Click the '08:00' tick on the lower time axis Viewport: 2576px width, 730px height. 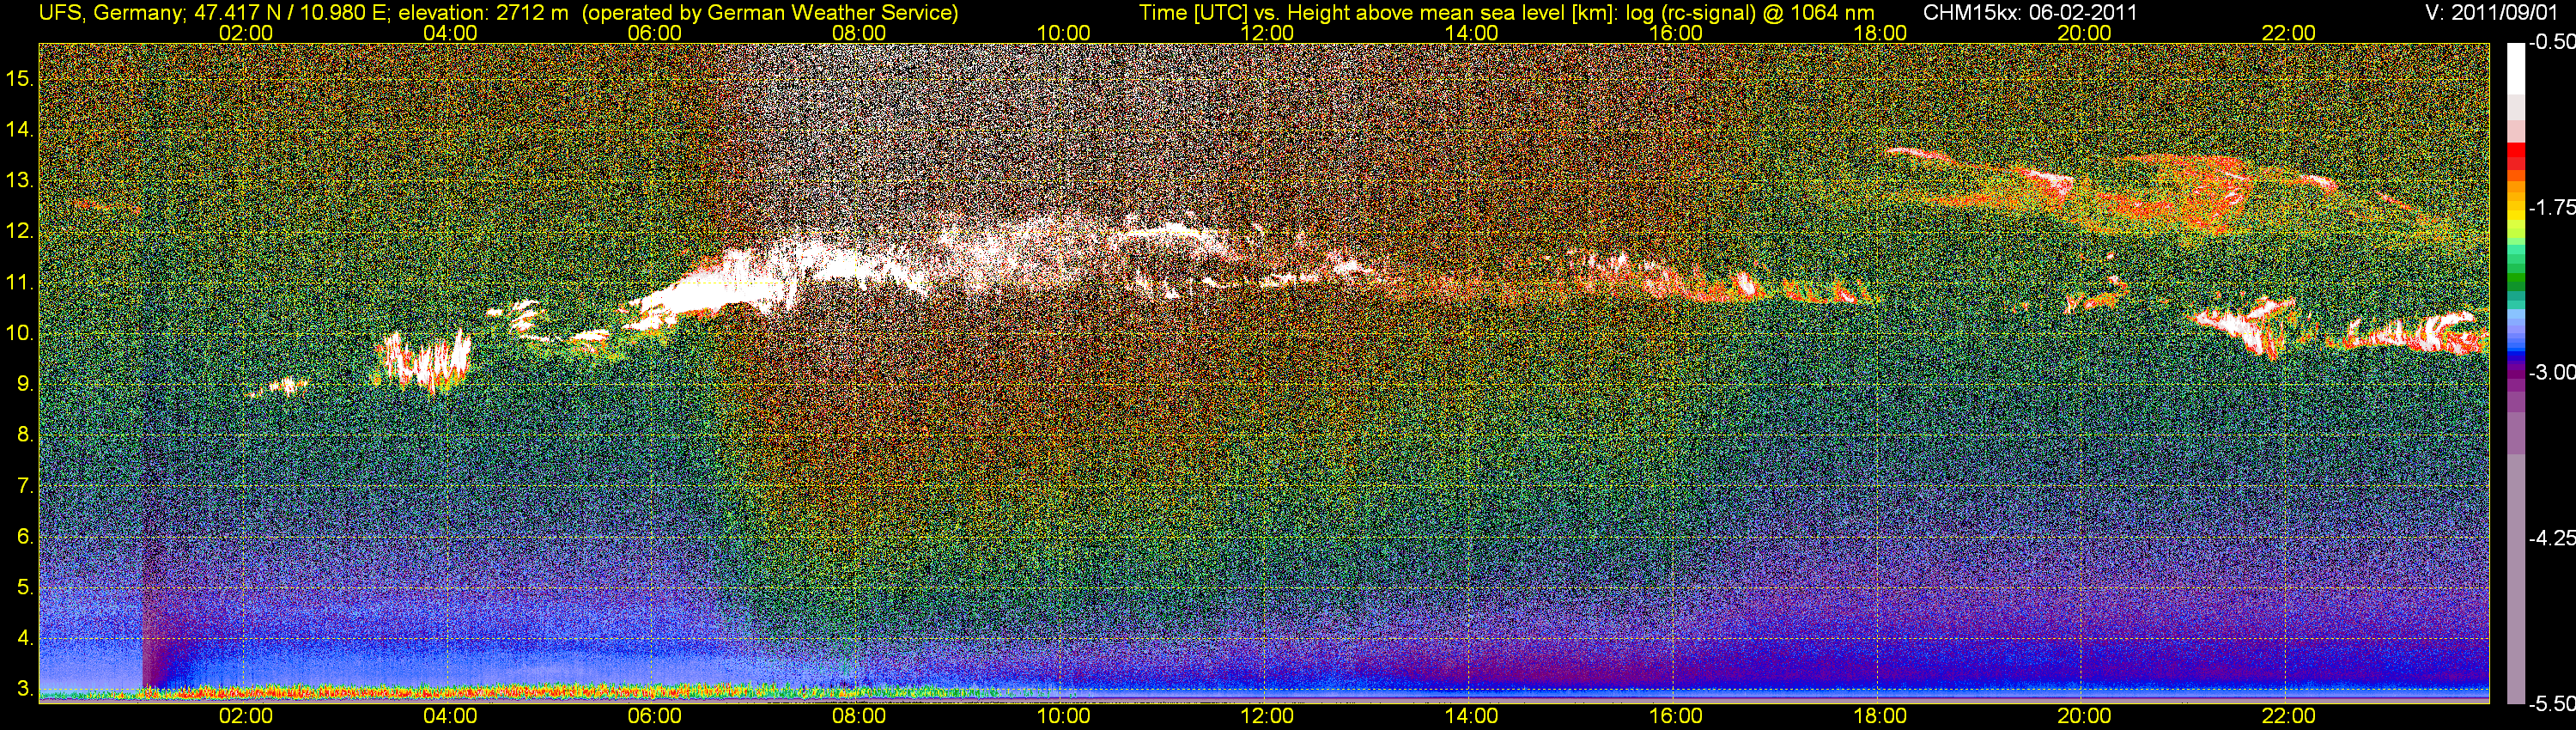pyautogui.click(x=859, y=716)
